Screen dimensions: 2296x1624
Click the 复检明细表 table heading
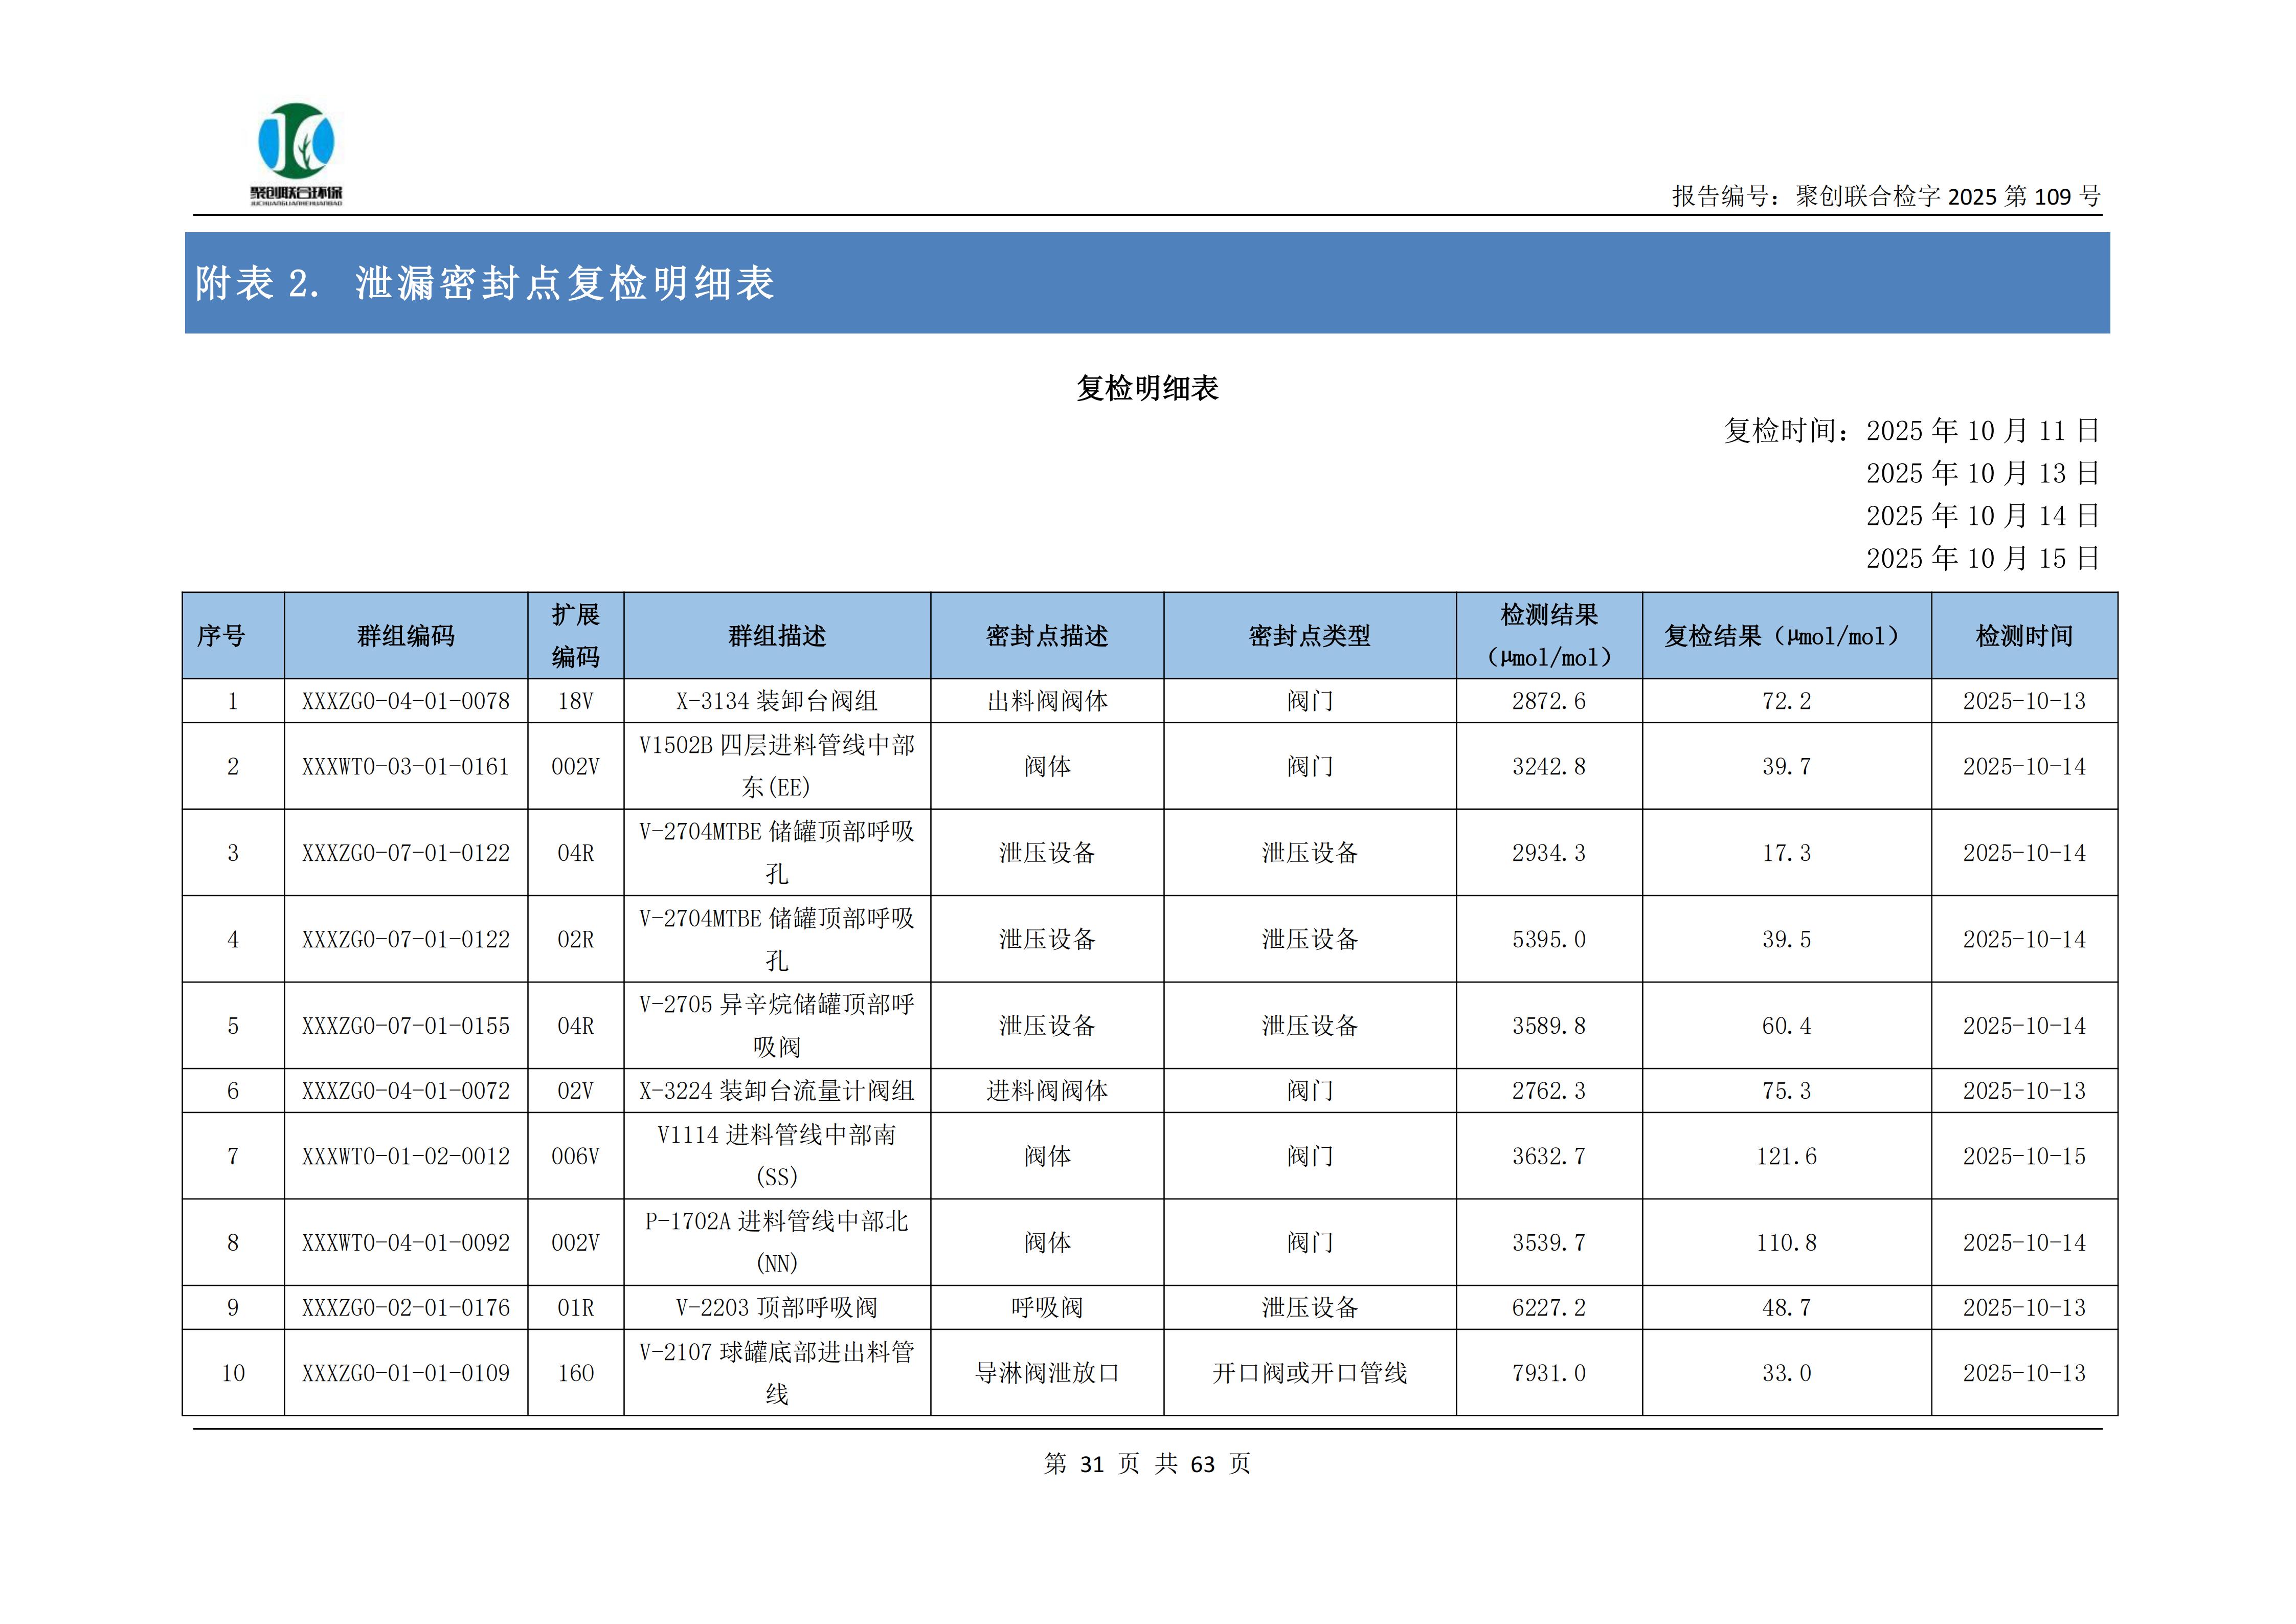tap(1147, 388)
